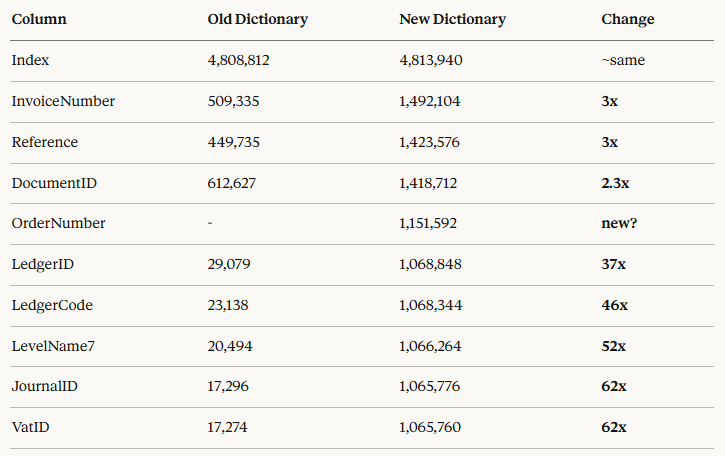Click the JournalID row label

(x=47, y=386)
